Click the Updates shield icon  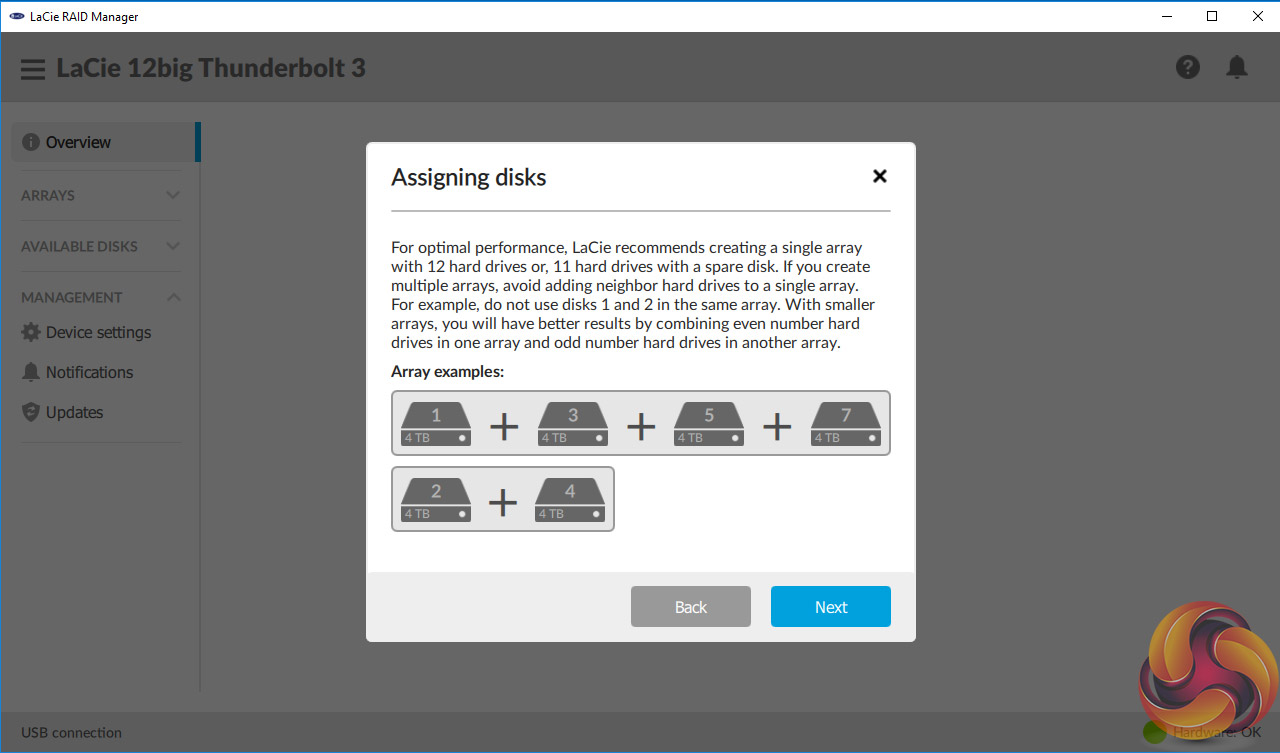[31, 412]
